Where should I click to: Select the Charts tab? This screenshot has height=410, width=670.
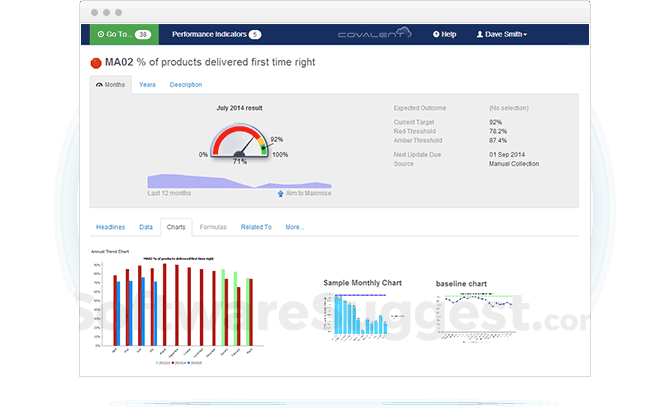coord(176,227)
